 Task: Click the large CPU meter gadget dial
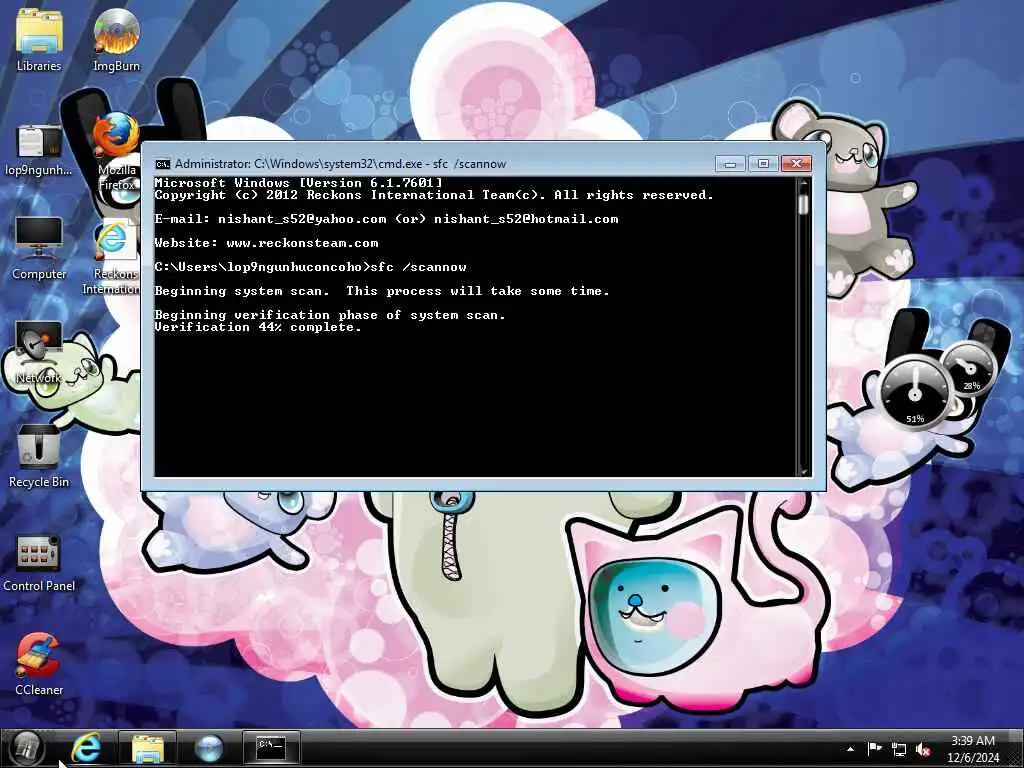[x=916, y=392]
